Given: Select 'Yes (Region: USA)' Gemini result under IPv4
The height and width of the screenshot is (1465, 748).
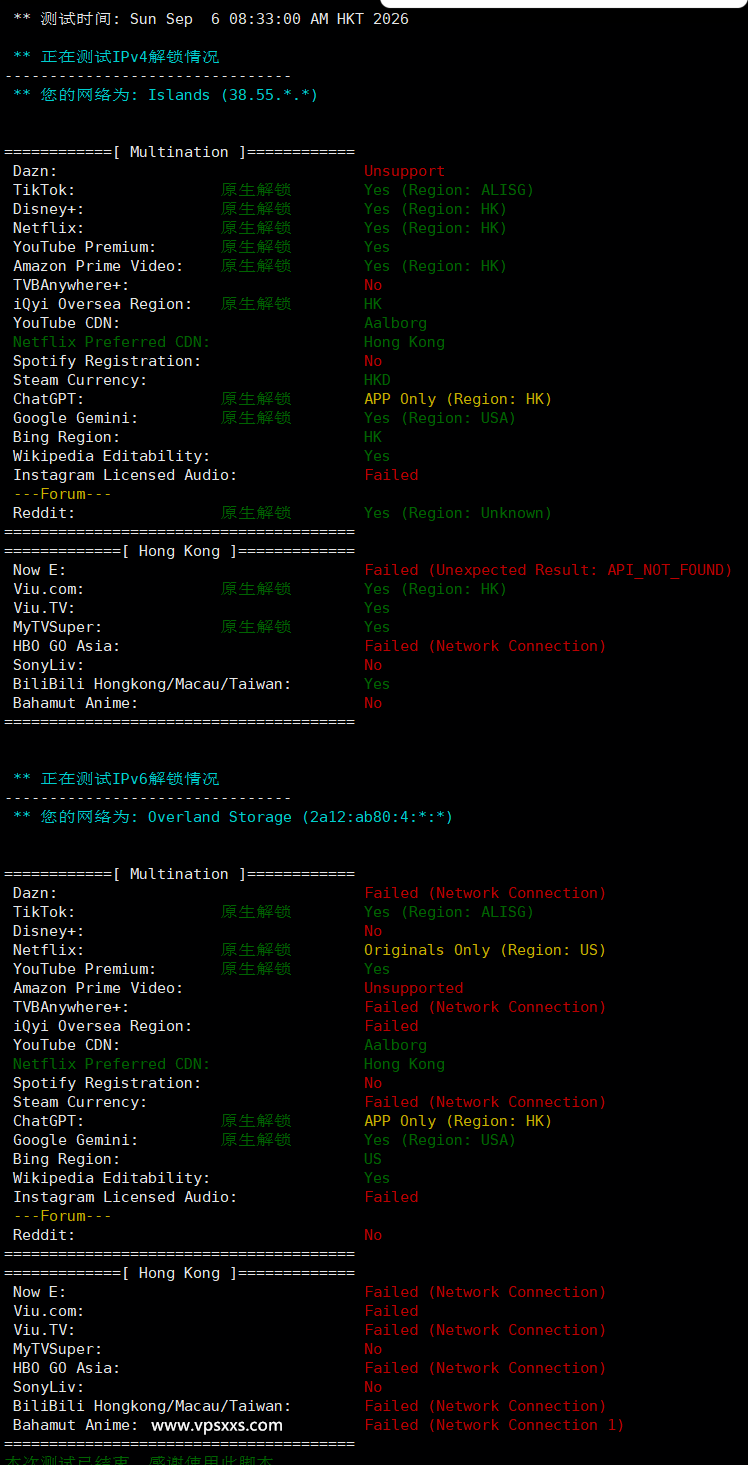Looking at the screenshot, I should point(440,418).
